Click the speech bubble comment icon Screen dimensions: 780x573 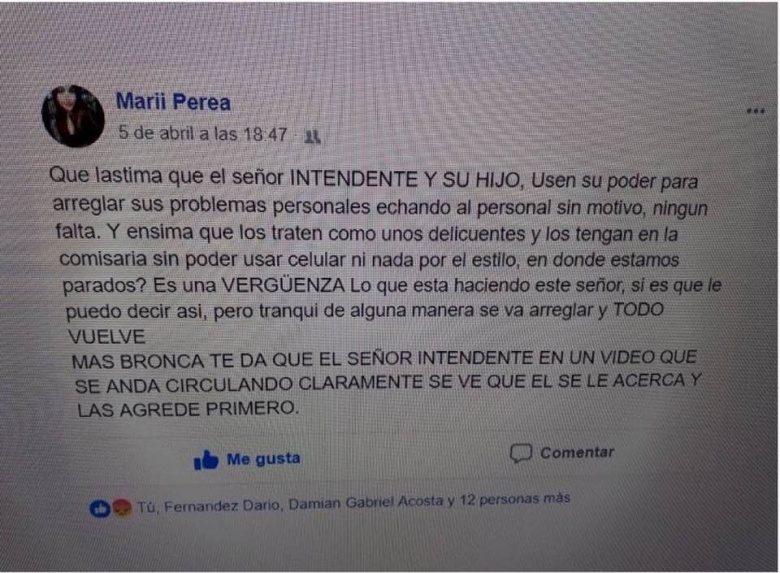pos(521,453)
